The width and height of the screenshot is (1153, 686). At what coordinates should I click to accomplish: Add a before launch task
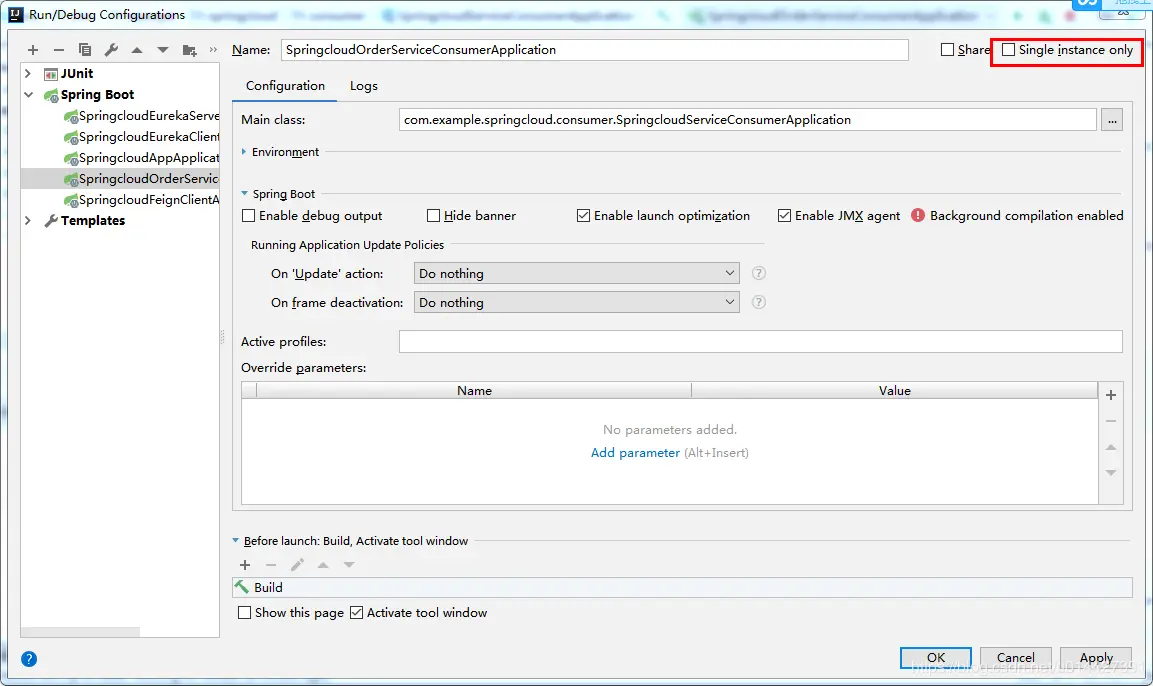[245, 565]
